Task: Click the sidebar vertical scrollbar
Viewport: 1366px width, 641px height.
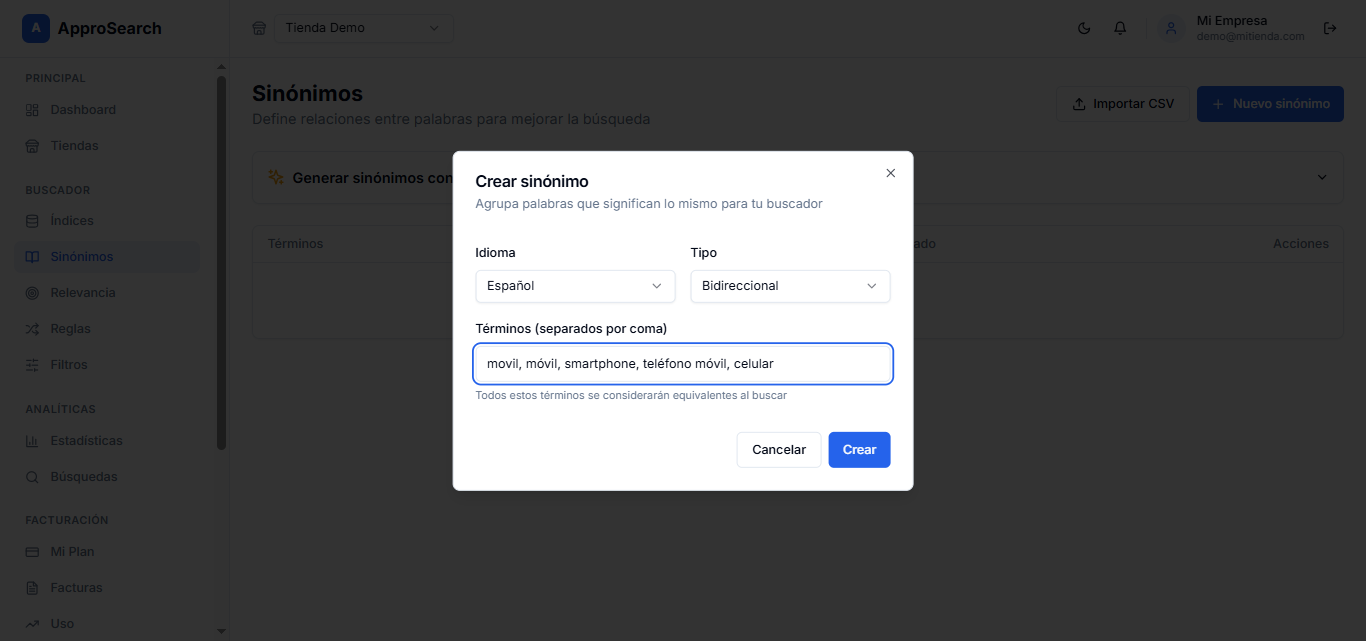Action: pyautogui.click(x=221, y=263)
